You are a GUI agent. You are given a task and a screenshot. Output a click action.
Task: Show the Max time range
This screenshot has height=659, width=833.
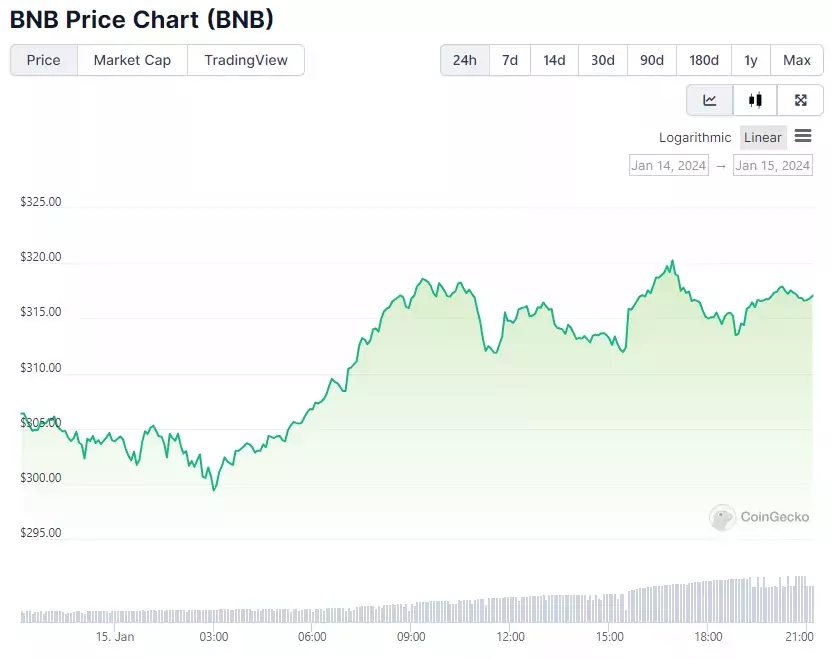pyautogui.click(x=797, y=60)
